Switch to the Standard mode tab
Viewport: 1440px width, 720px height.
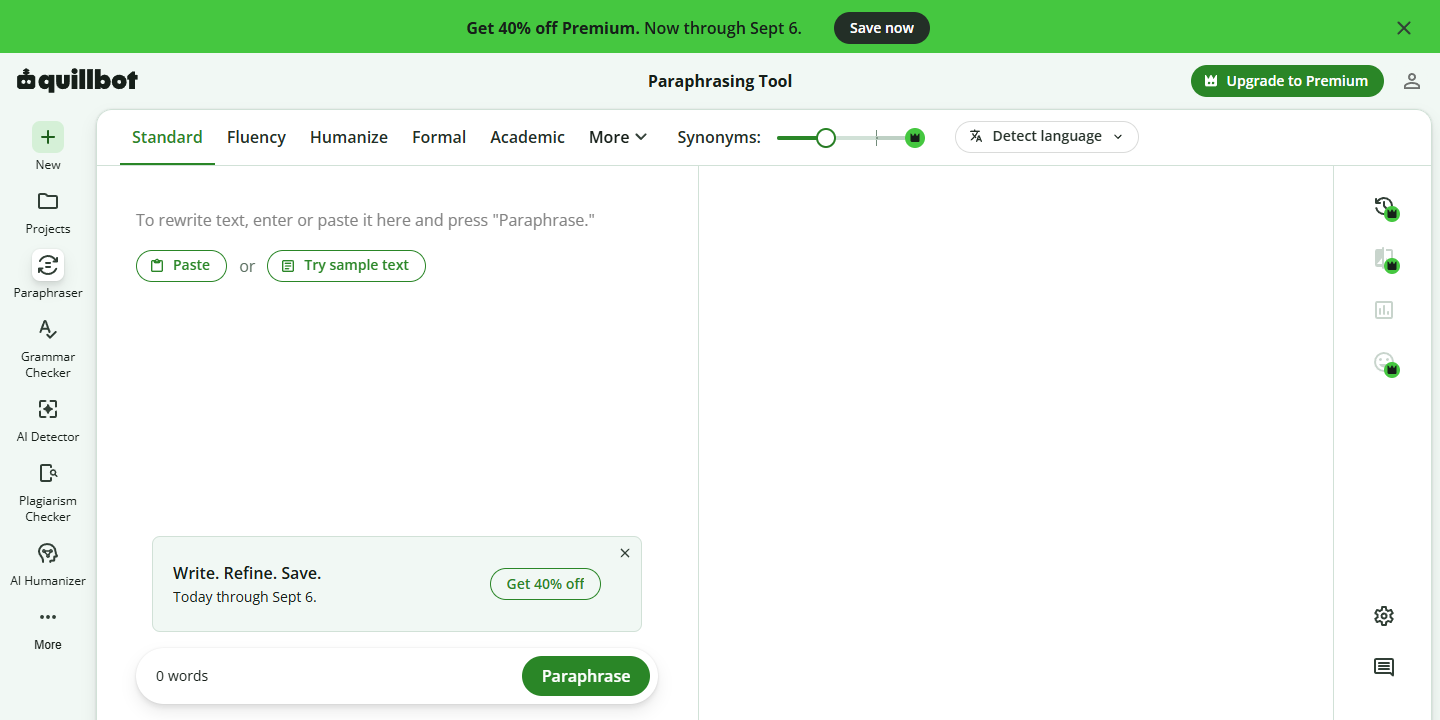[x=167, y=137]
